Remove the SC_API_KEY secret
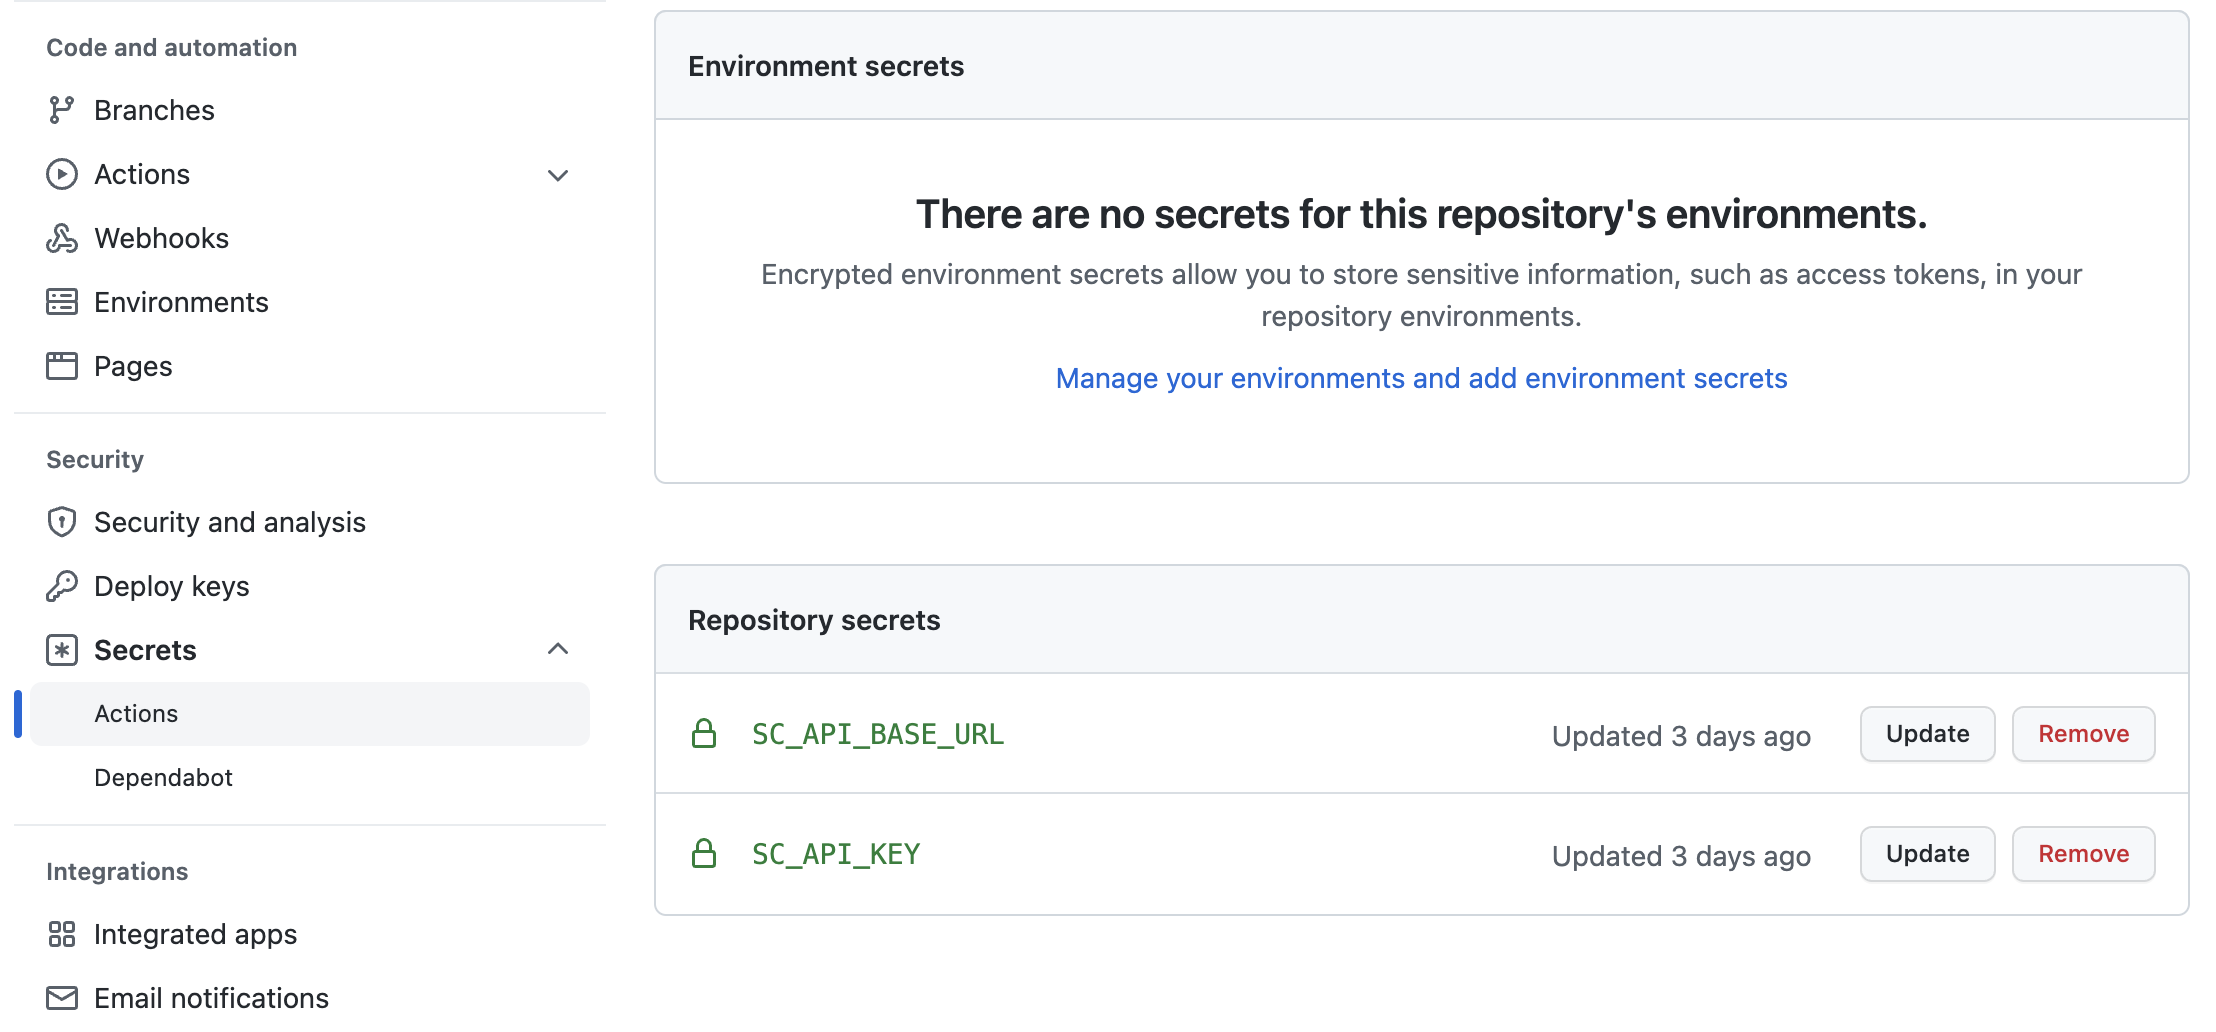The image size is (2216, 1032). (2083, 854)
